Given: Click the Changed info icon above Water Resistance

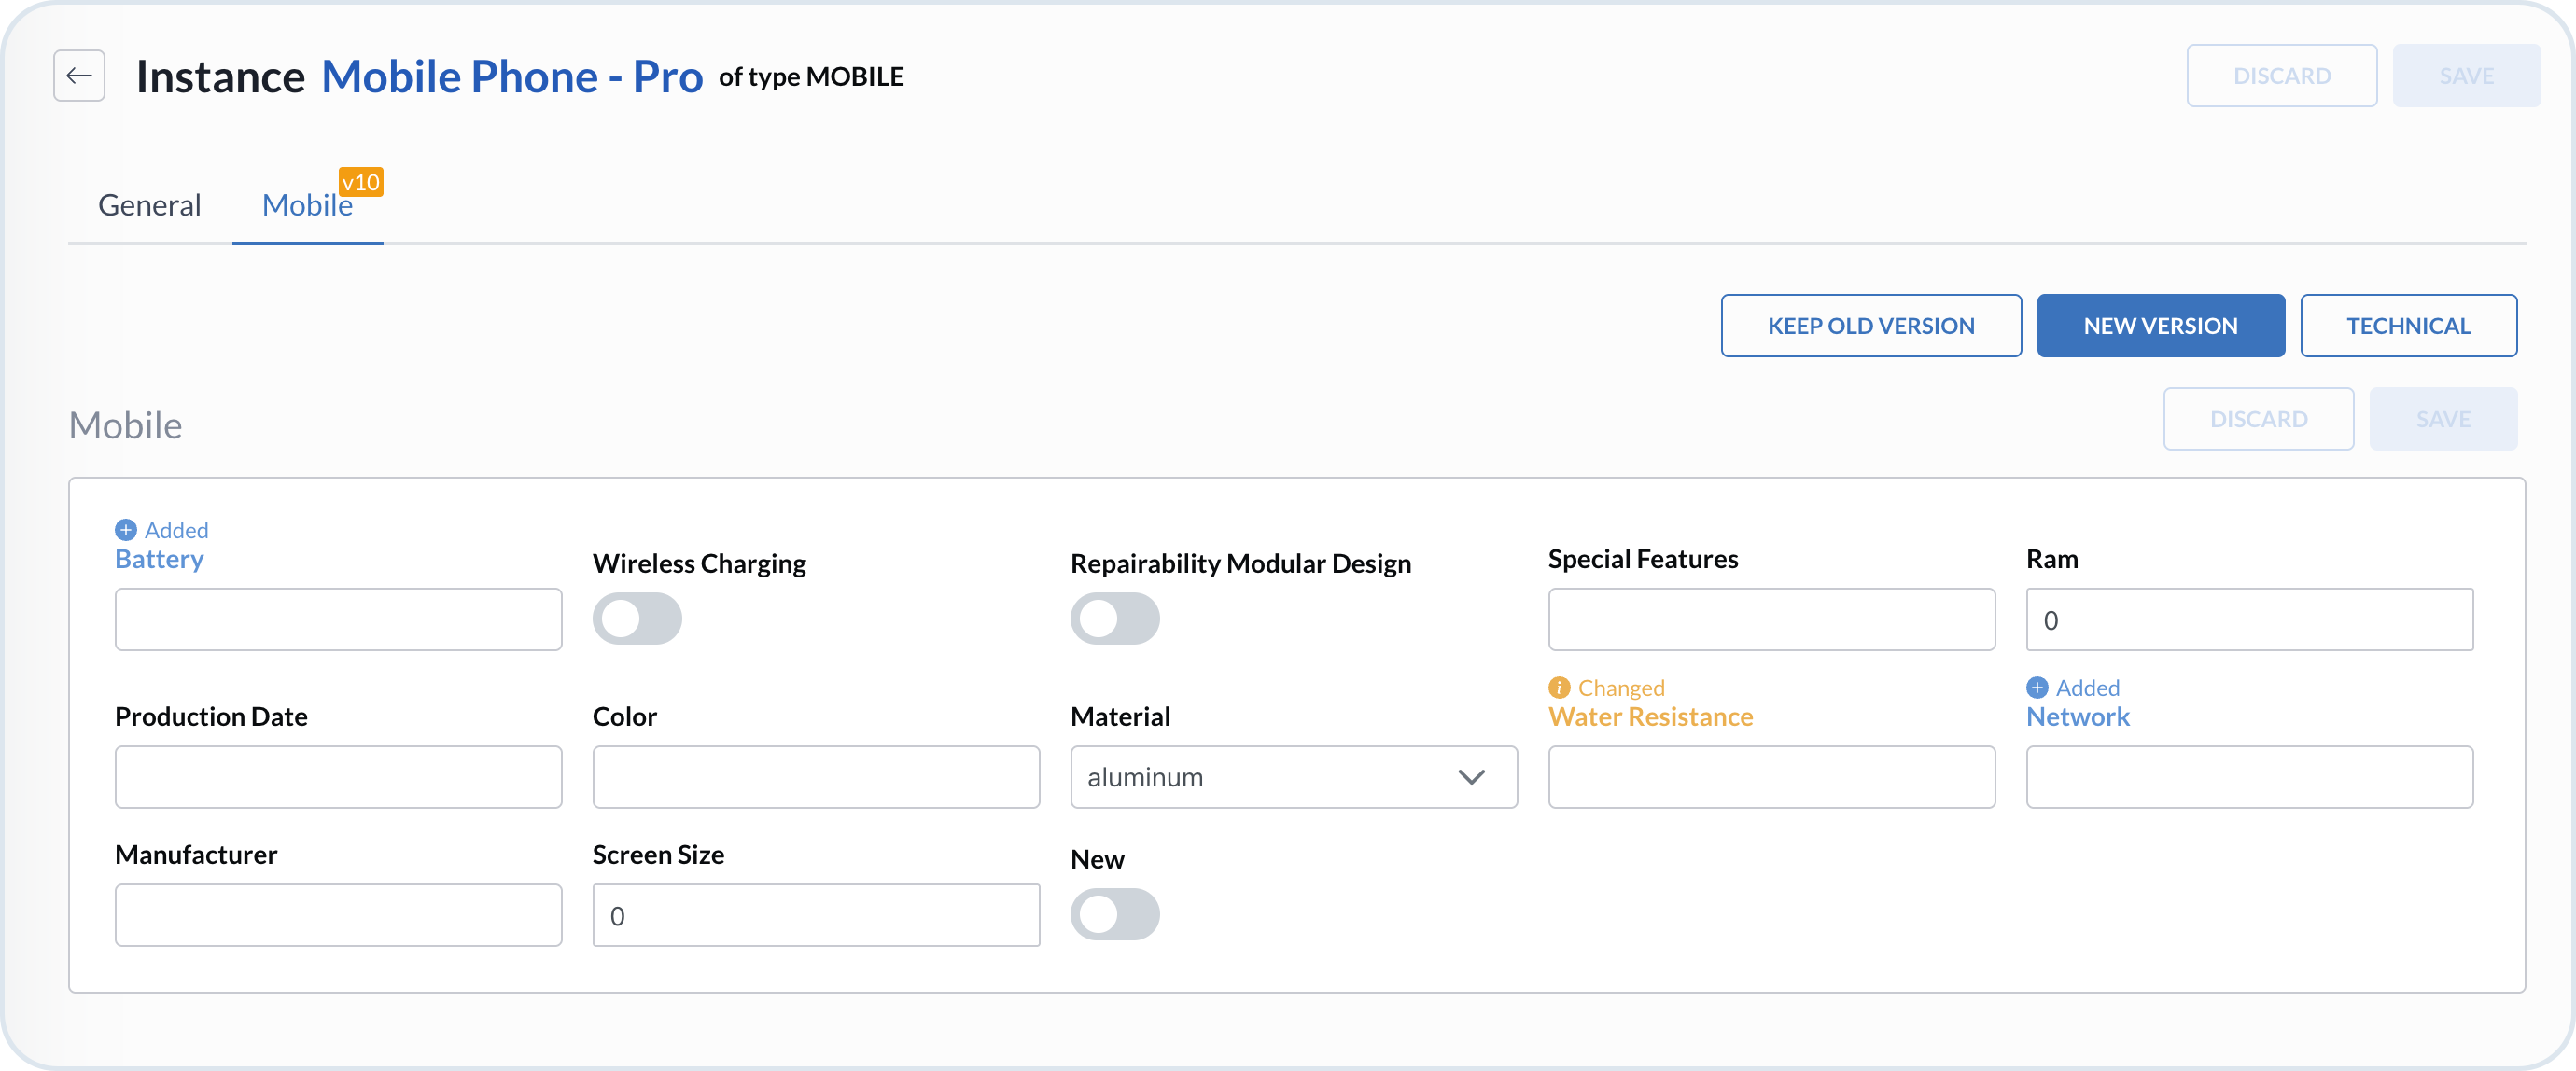Looking at the screenshot, I should coord(1558,687).
